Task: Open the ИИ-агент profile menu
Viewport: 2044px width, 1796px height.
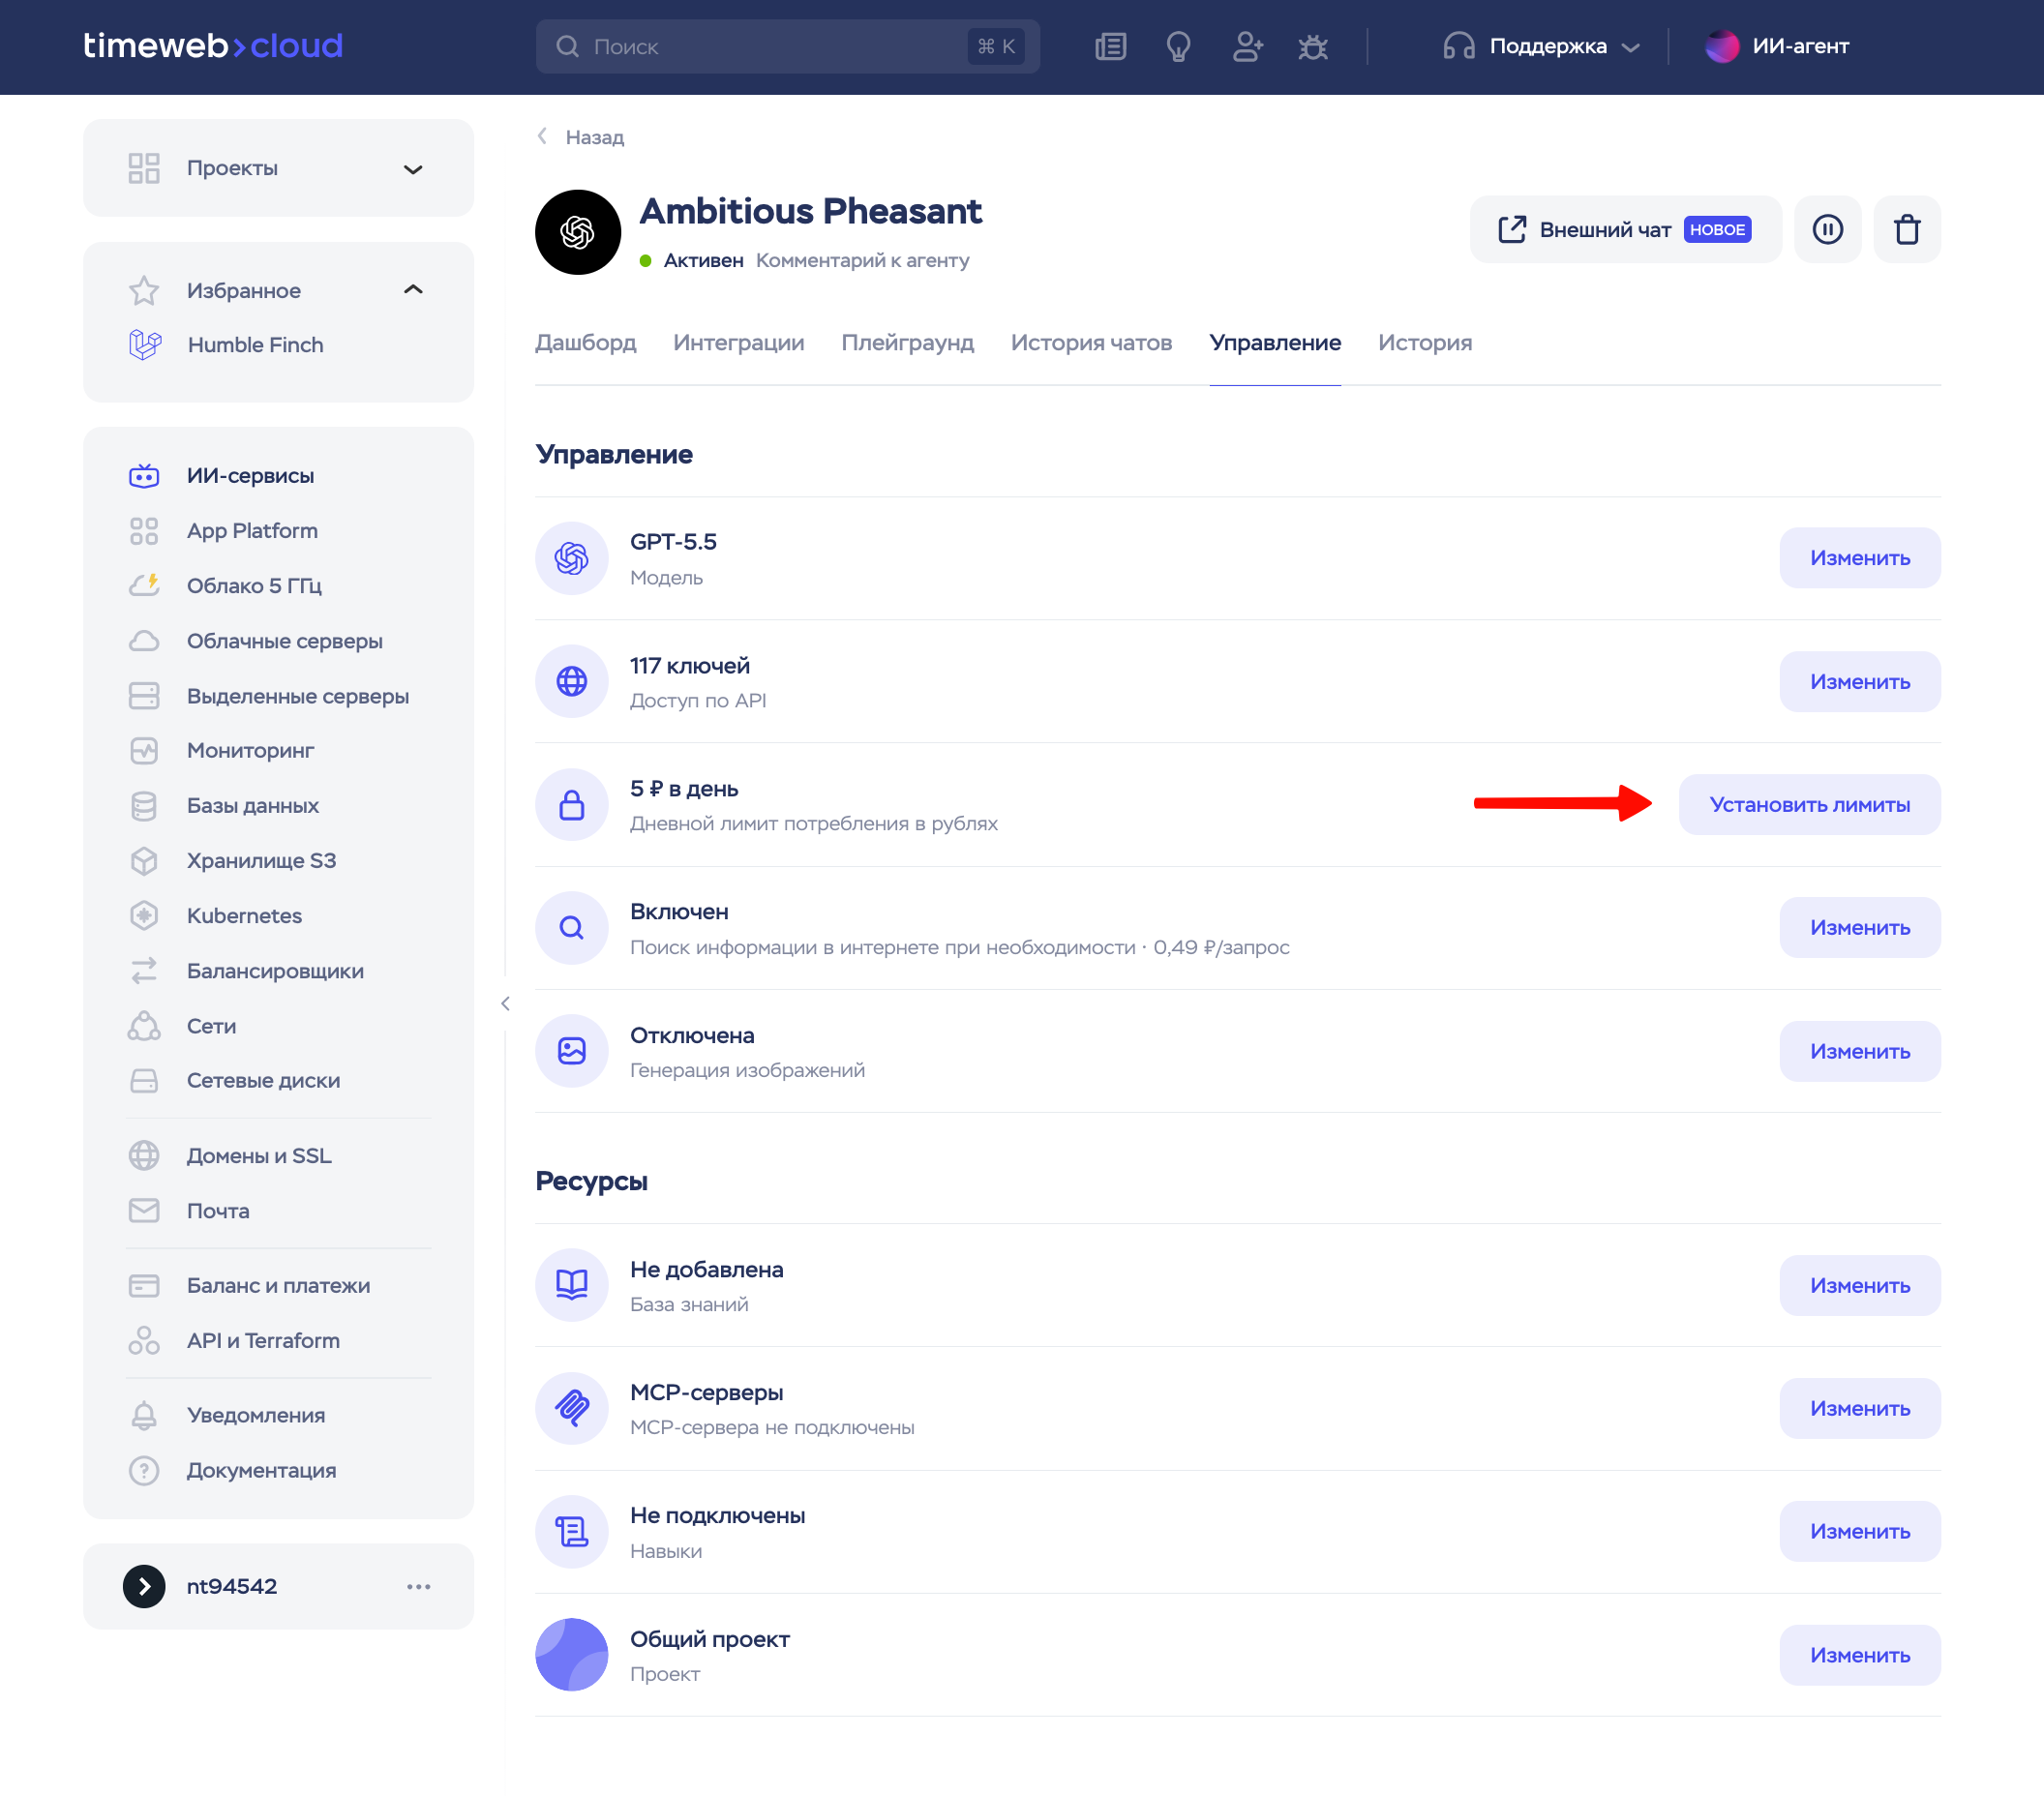Action: click(x=1777, y=46)
